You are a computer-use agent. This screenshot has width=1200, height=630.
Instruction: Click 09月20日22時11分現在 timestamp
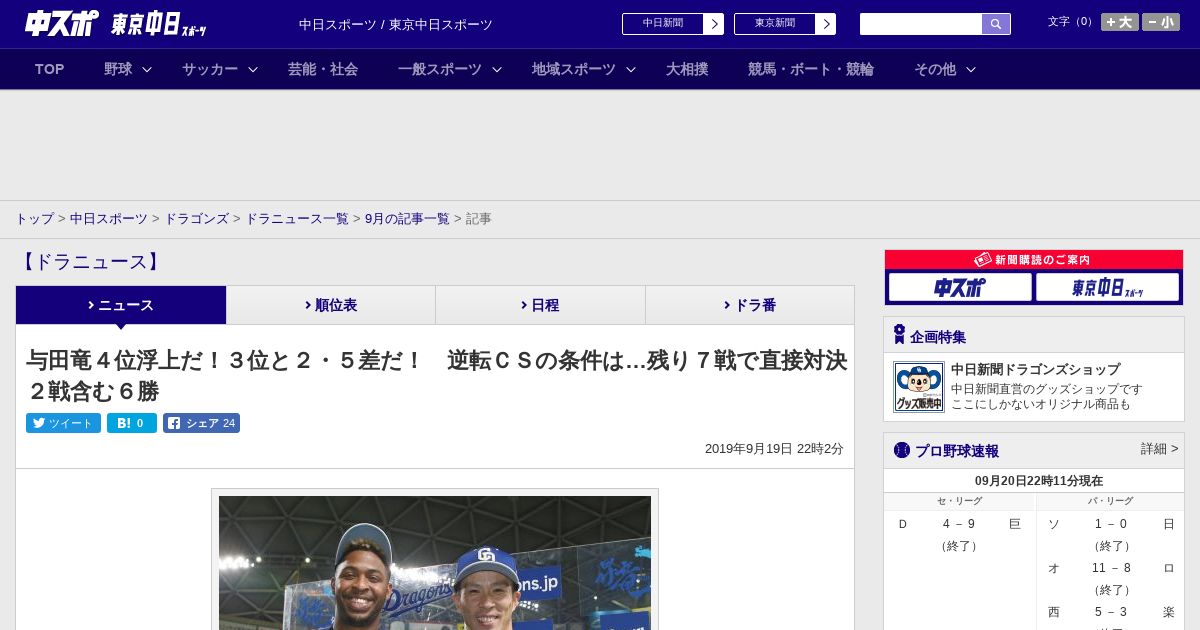(x=1039, y=481)
